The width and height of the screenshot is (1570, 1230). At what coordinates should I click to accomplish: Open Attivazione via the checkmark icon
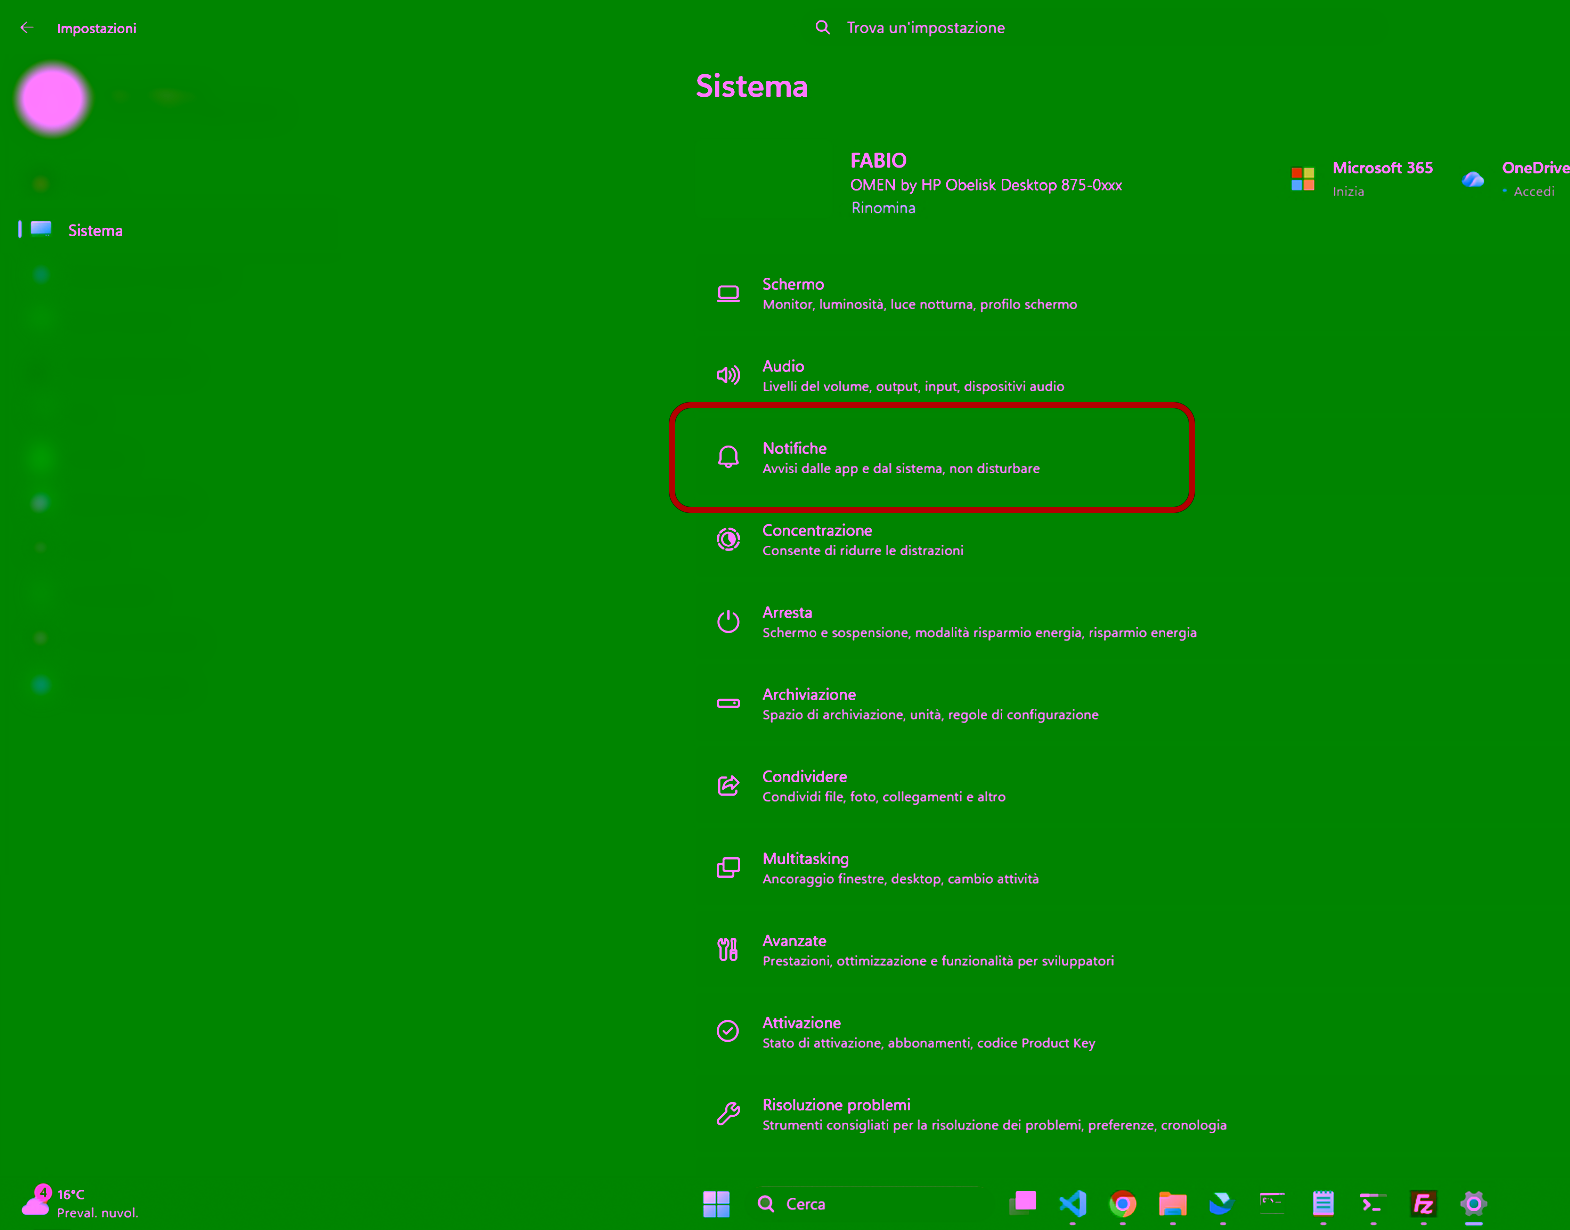728,1031
